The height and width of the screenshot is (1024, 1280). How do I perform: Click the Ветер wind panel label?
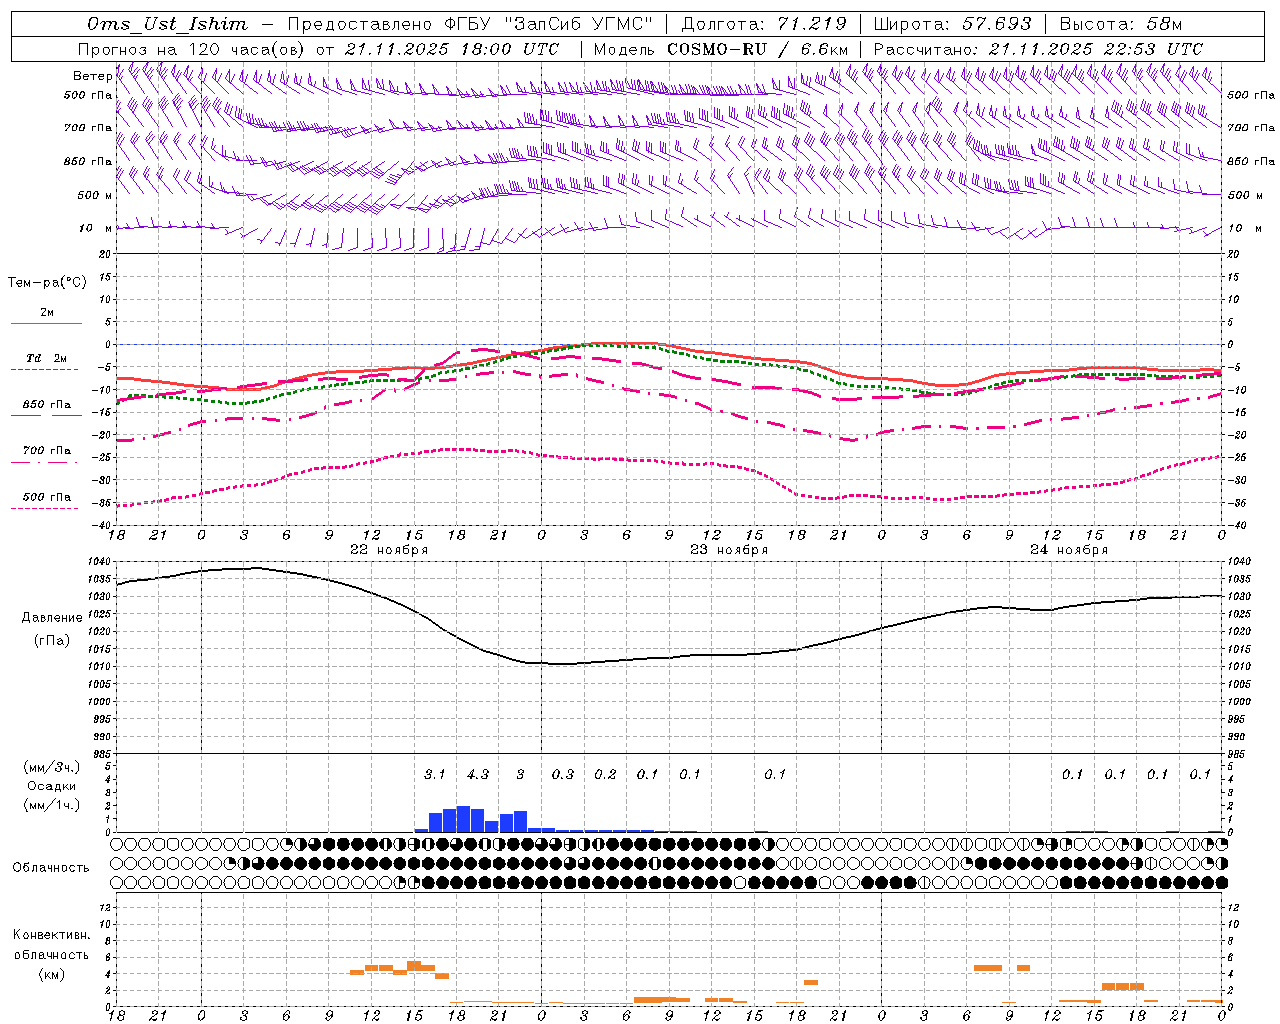coord(92,76)
